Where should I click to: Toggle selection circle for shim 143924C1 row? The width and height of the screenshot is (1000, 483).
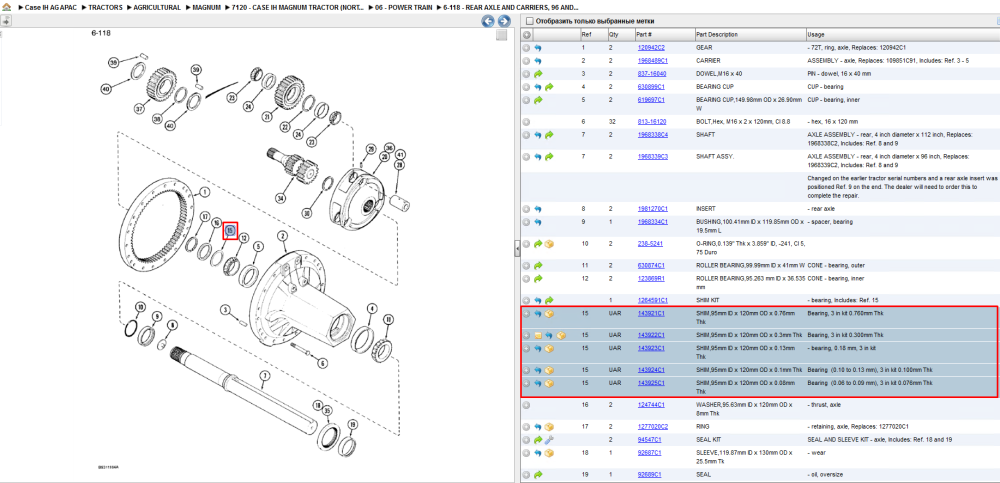pyautogui.click(x=527, y=370)
